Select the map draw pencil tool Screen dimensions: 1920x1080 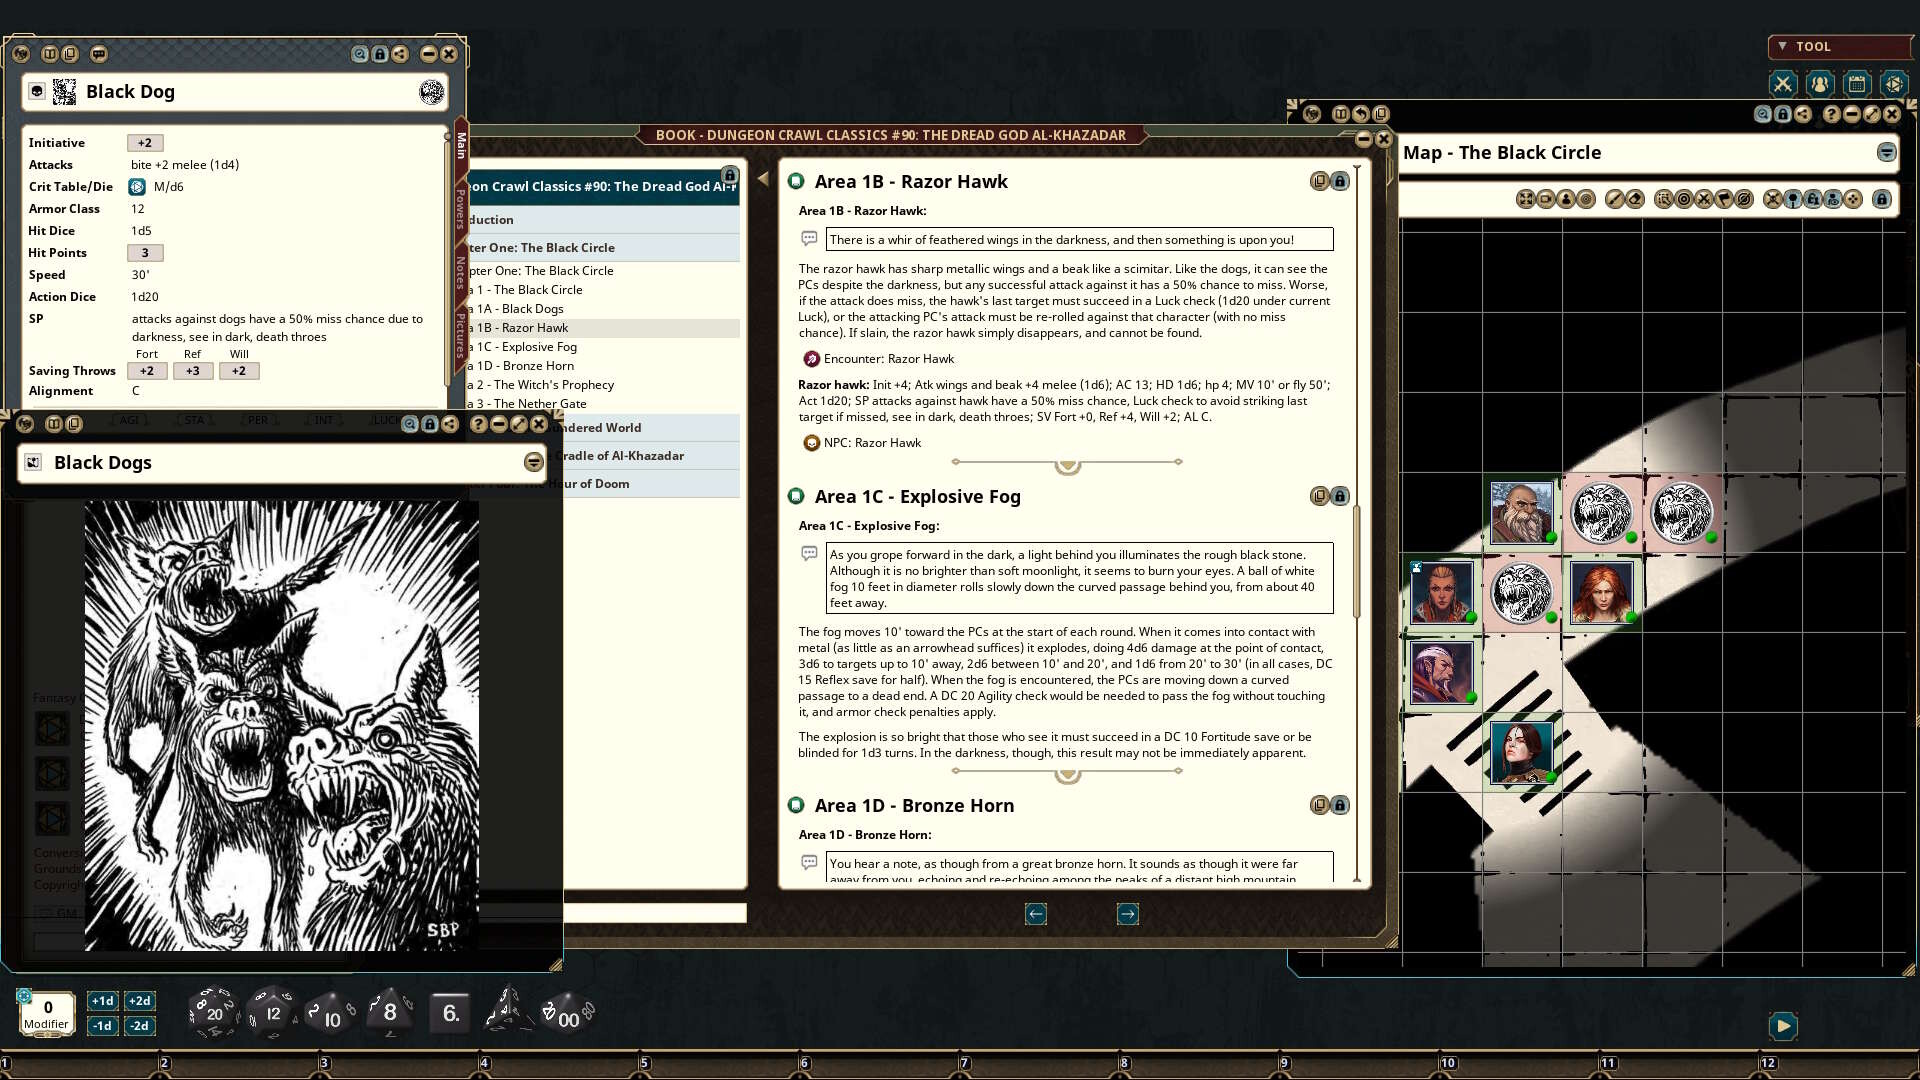pos(1614,199)
